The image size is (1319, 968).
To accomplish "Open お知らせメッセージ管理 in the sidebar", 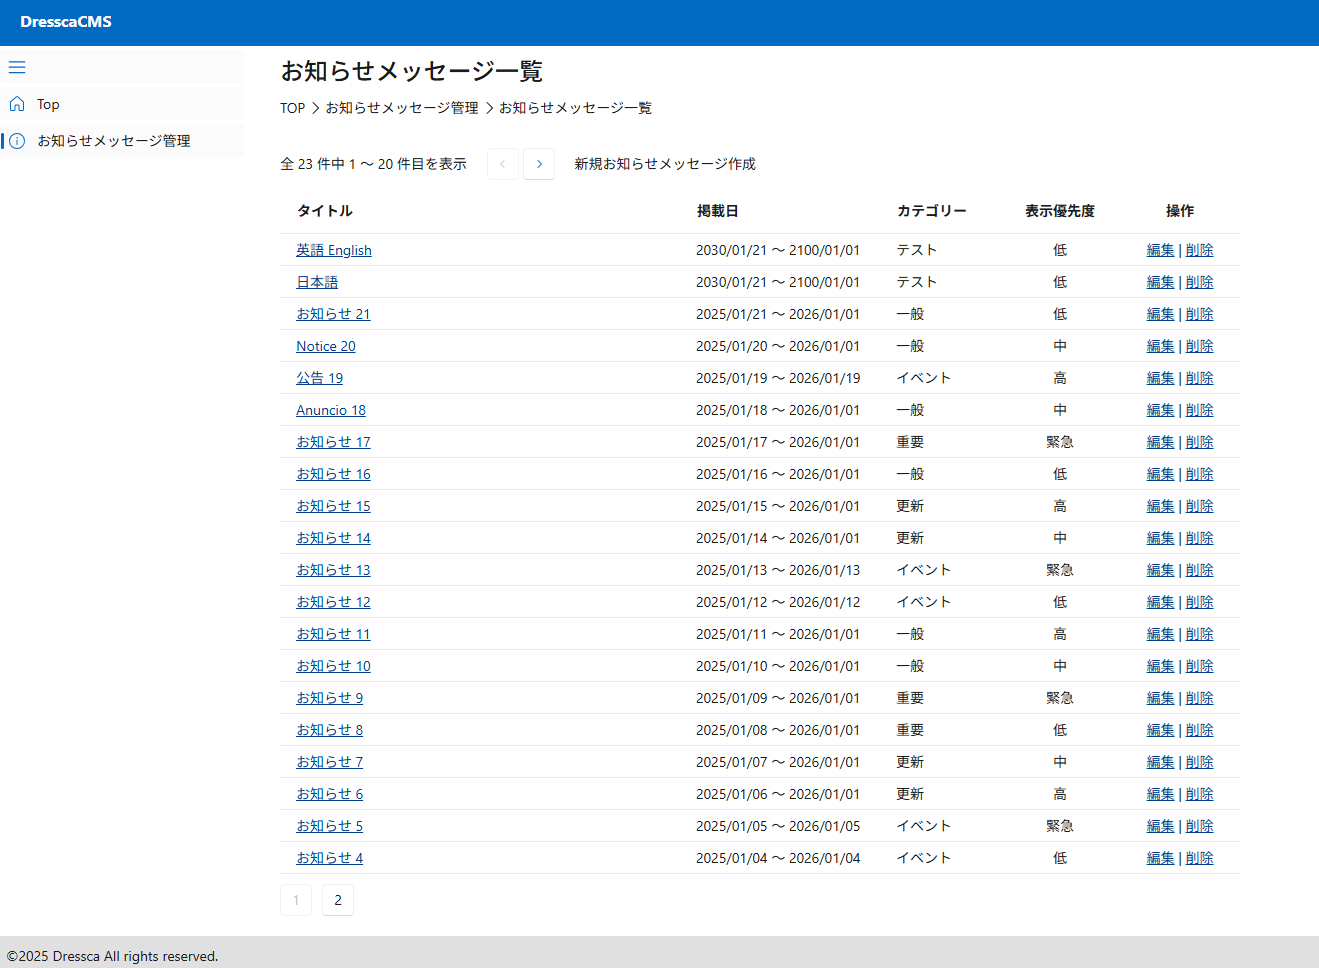I will click(113, 141).
